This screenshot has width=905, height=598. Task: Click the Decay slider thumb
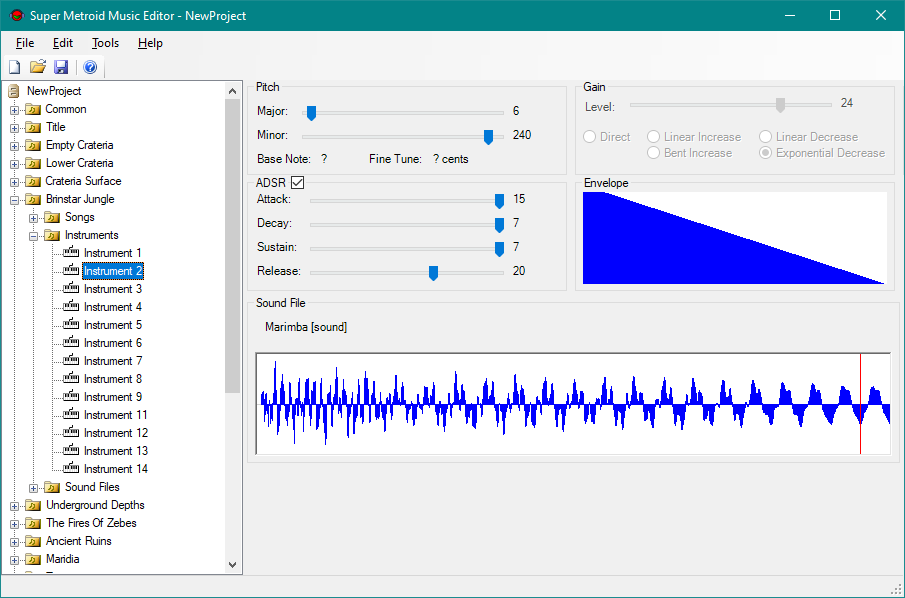click(x=499, y=225)
